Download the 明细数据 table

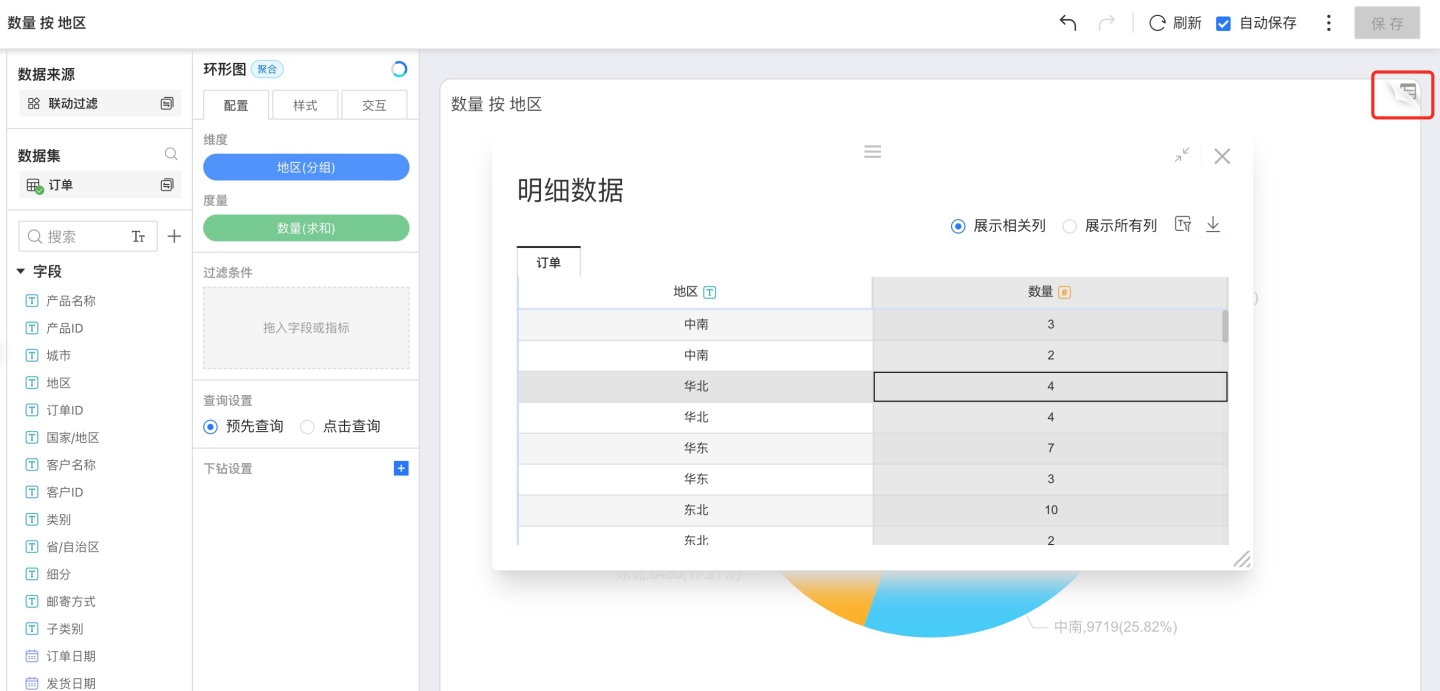[x=1213, y=225]
